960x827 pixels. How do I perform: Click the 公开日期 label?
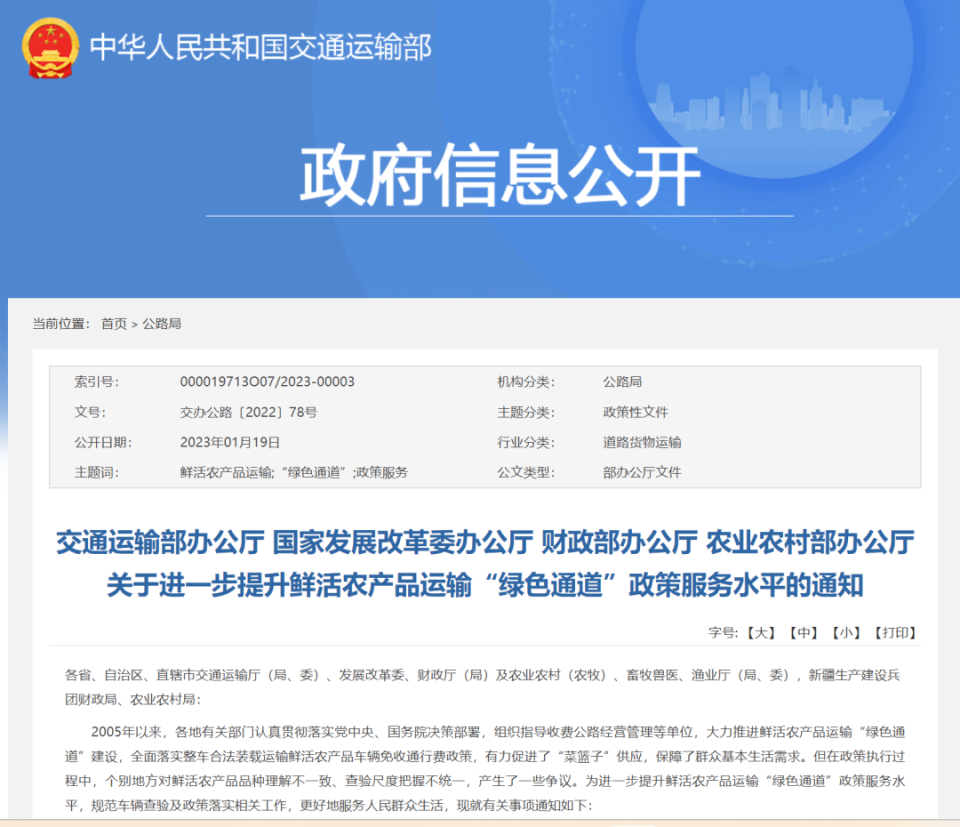click(103, 442)
